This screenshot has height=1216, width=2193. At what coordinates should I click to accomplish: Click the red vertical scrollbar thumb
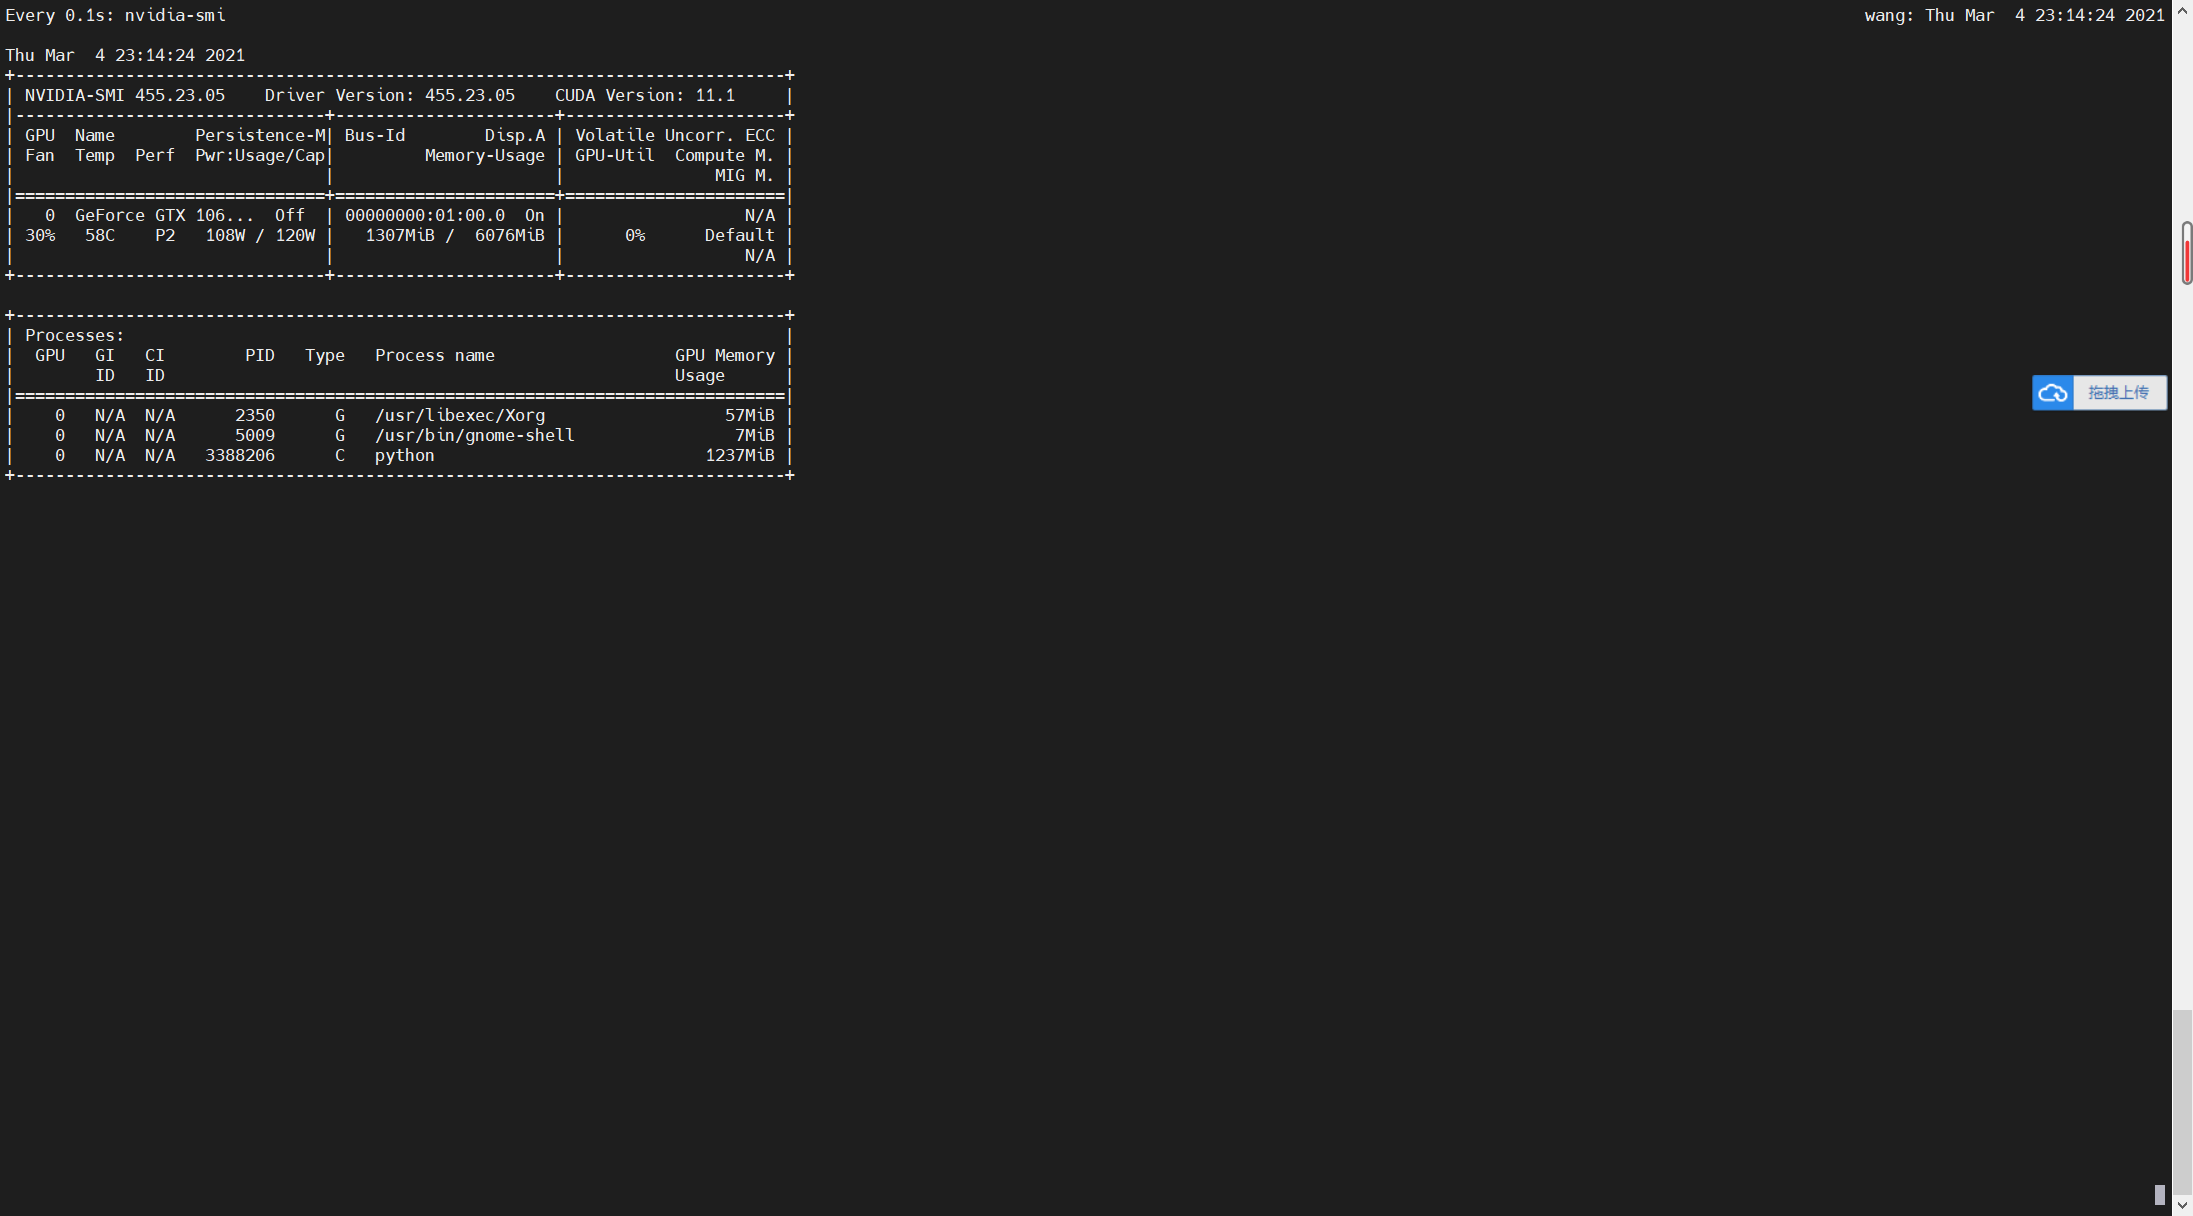[2184, 253]
